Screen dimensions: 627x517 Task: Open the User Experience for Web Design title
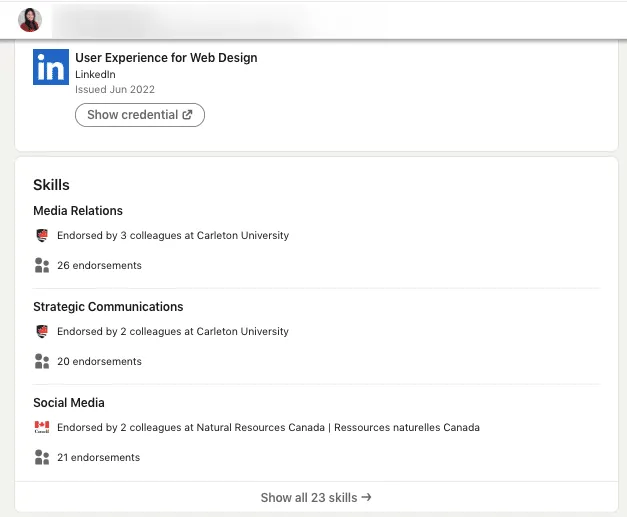(x=166, y=58)
